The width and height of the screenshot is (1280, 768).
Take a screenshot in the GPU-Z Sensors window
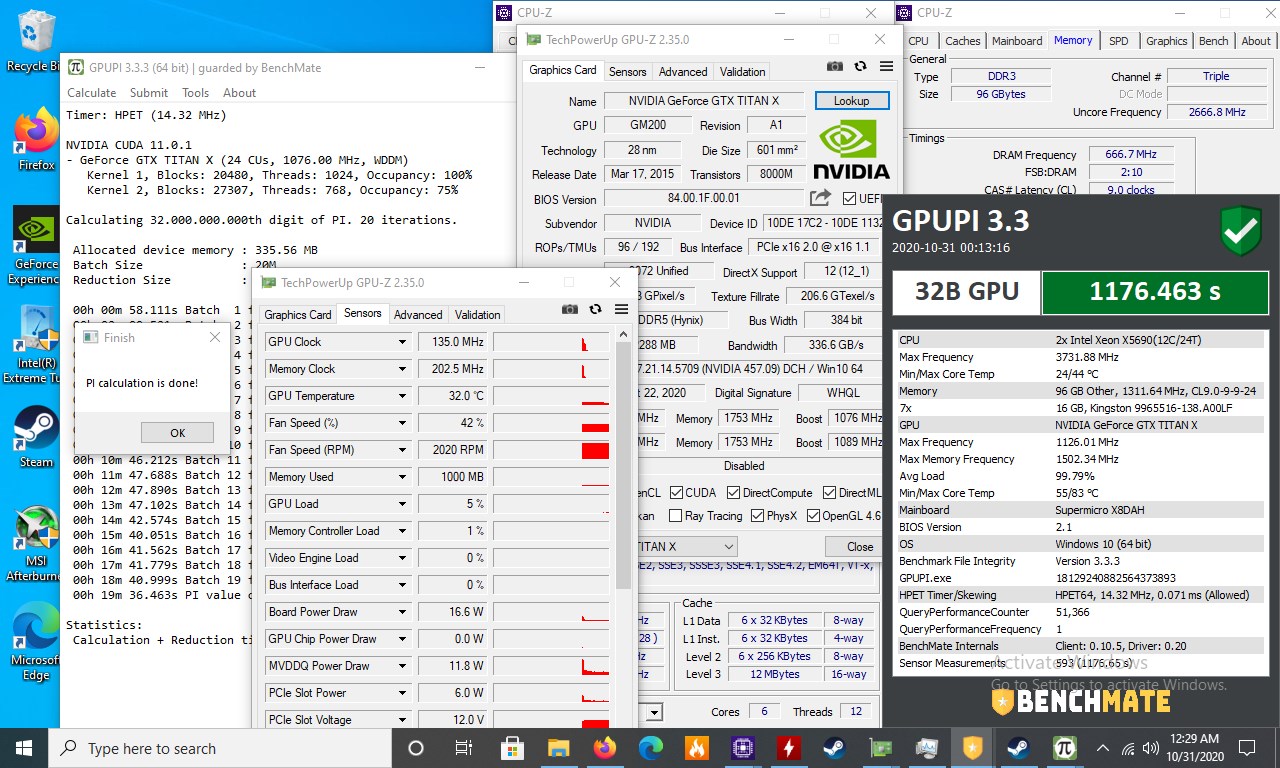click(x=570, y=310)
